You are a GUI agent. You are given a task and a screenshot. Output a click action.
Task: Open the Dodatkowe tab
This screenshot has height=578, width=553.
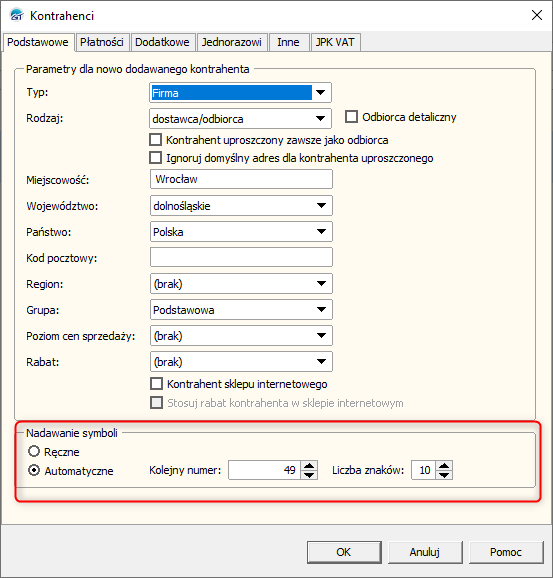pyautogui.click(x=162, y=42)
